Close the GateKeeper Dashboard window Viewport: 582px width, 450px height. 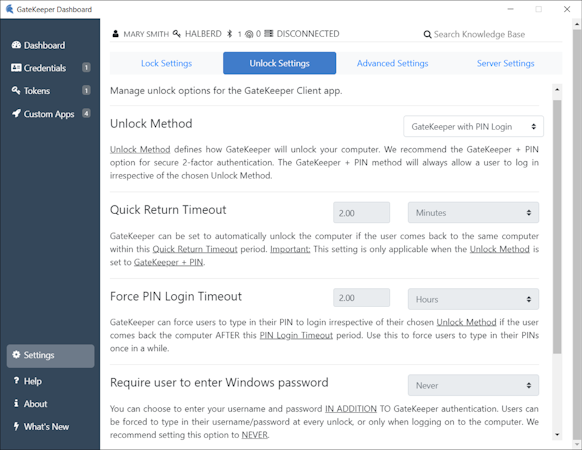[x=567, y=9]
